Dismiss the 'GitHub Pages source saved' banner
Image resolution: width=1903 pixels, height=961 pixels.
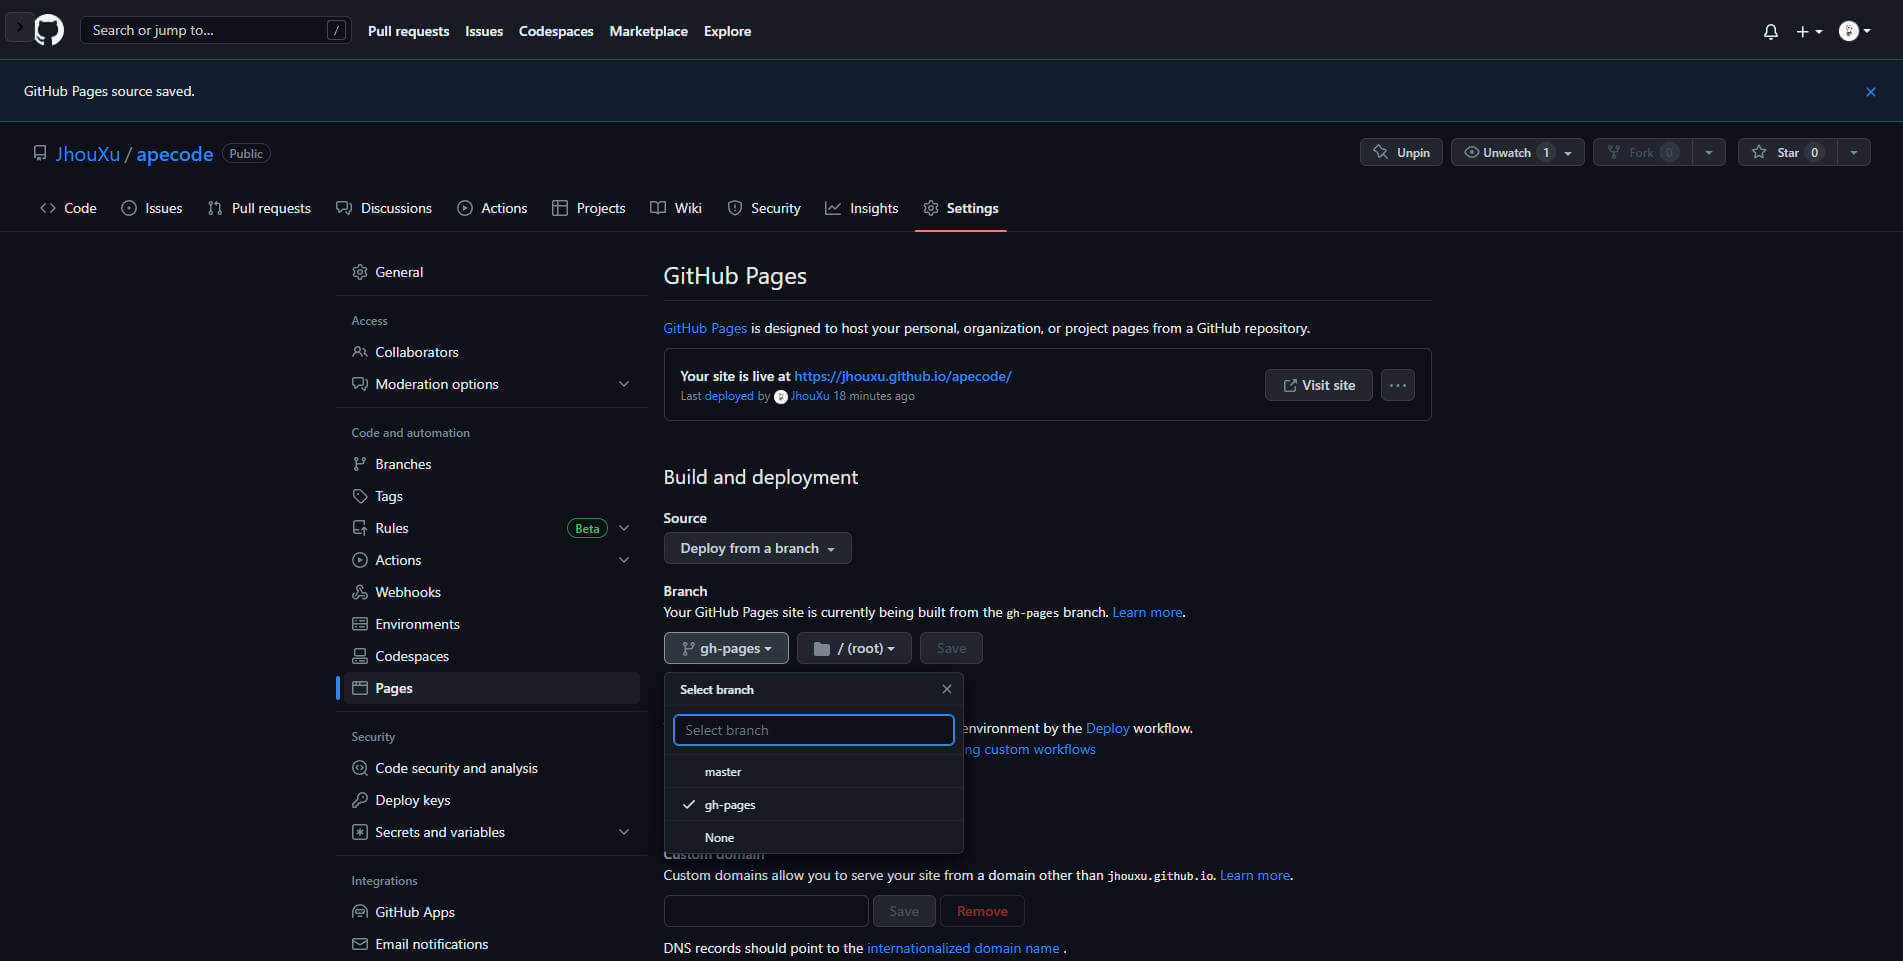pos(1870,92)
